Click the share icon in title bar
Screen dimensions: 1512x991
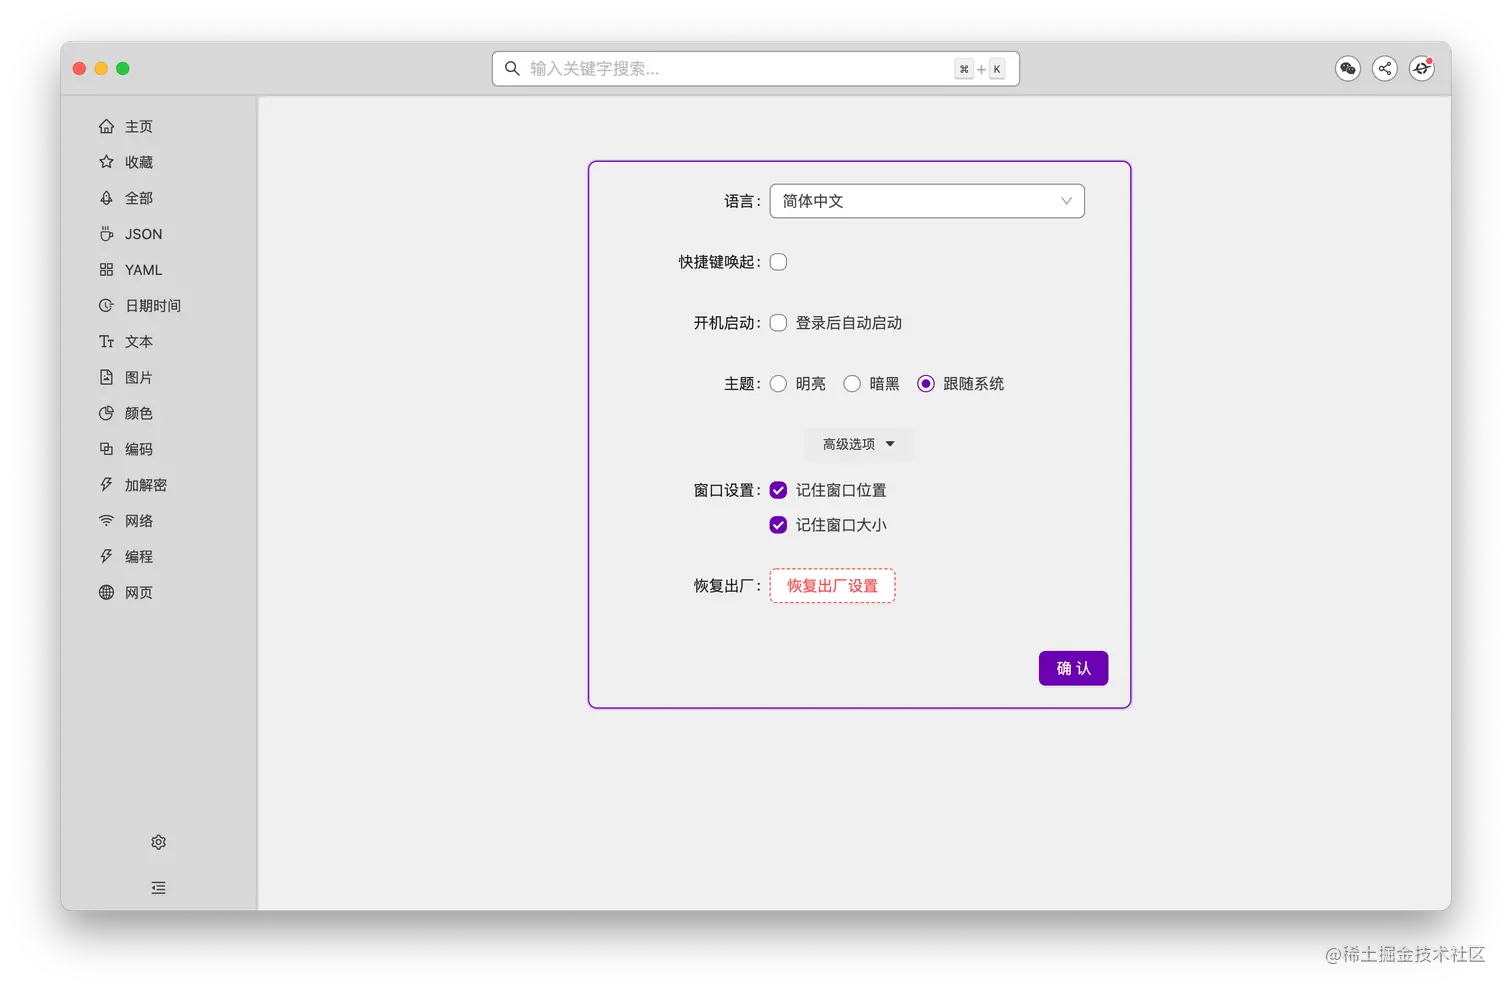[1385, 68]
